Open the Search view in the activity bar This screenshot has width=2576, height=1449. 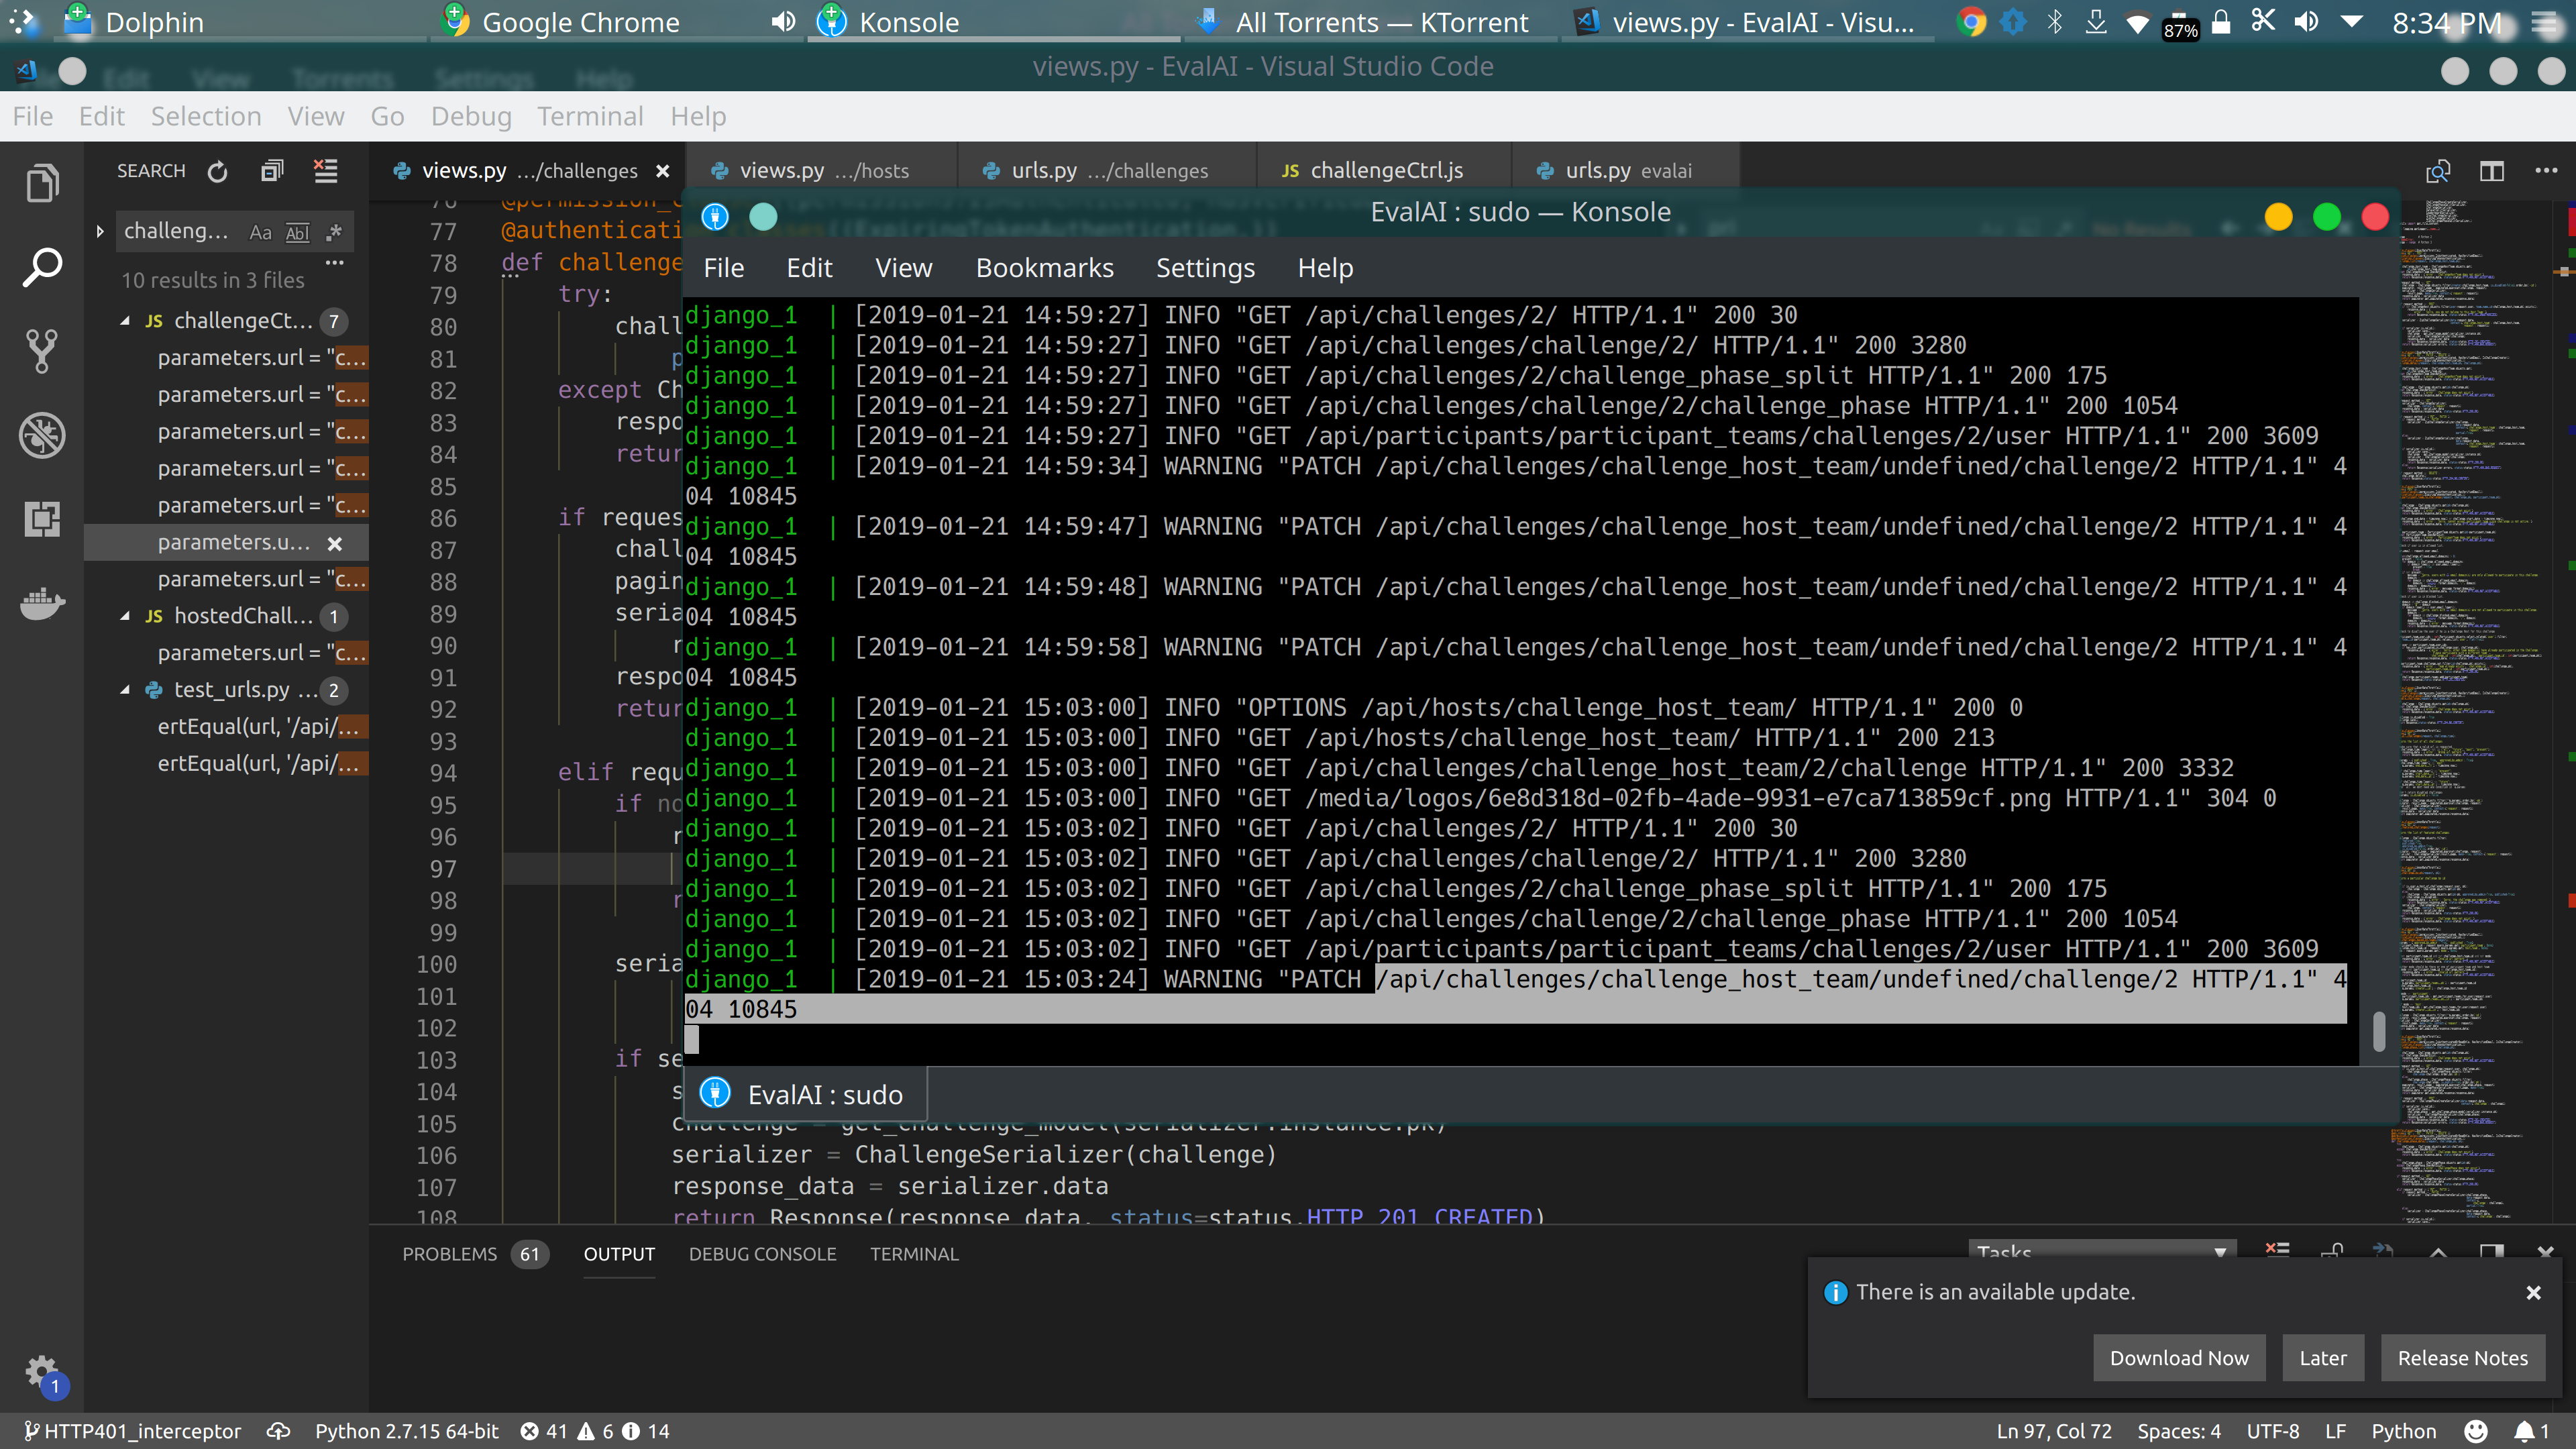(42, 267)
